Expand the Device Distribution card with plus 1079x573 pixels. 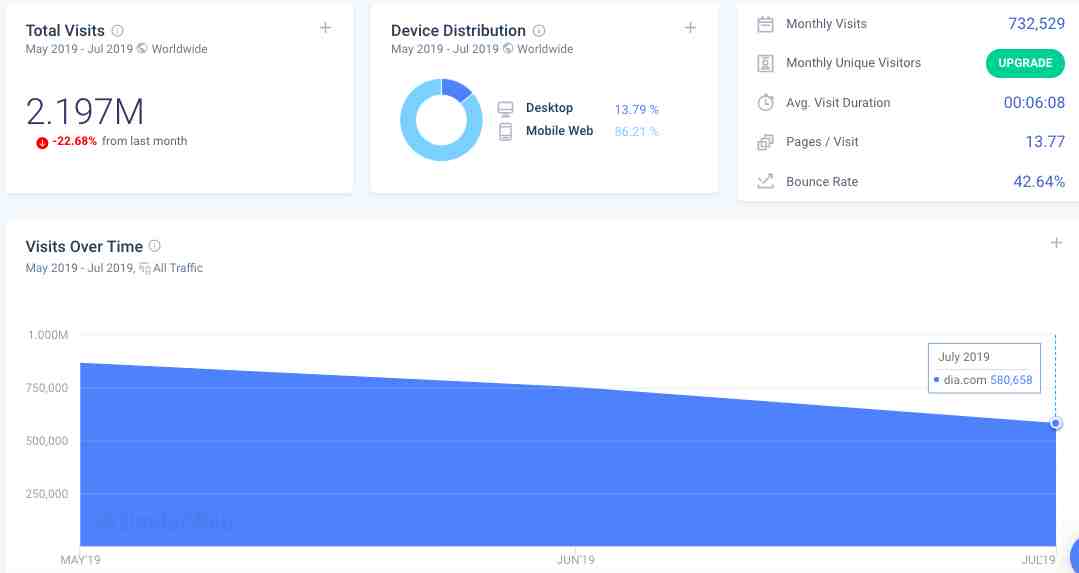click(690, 28)
